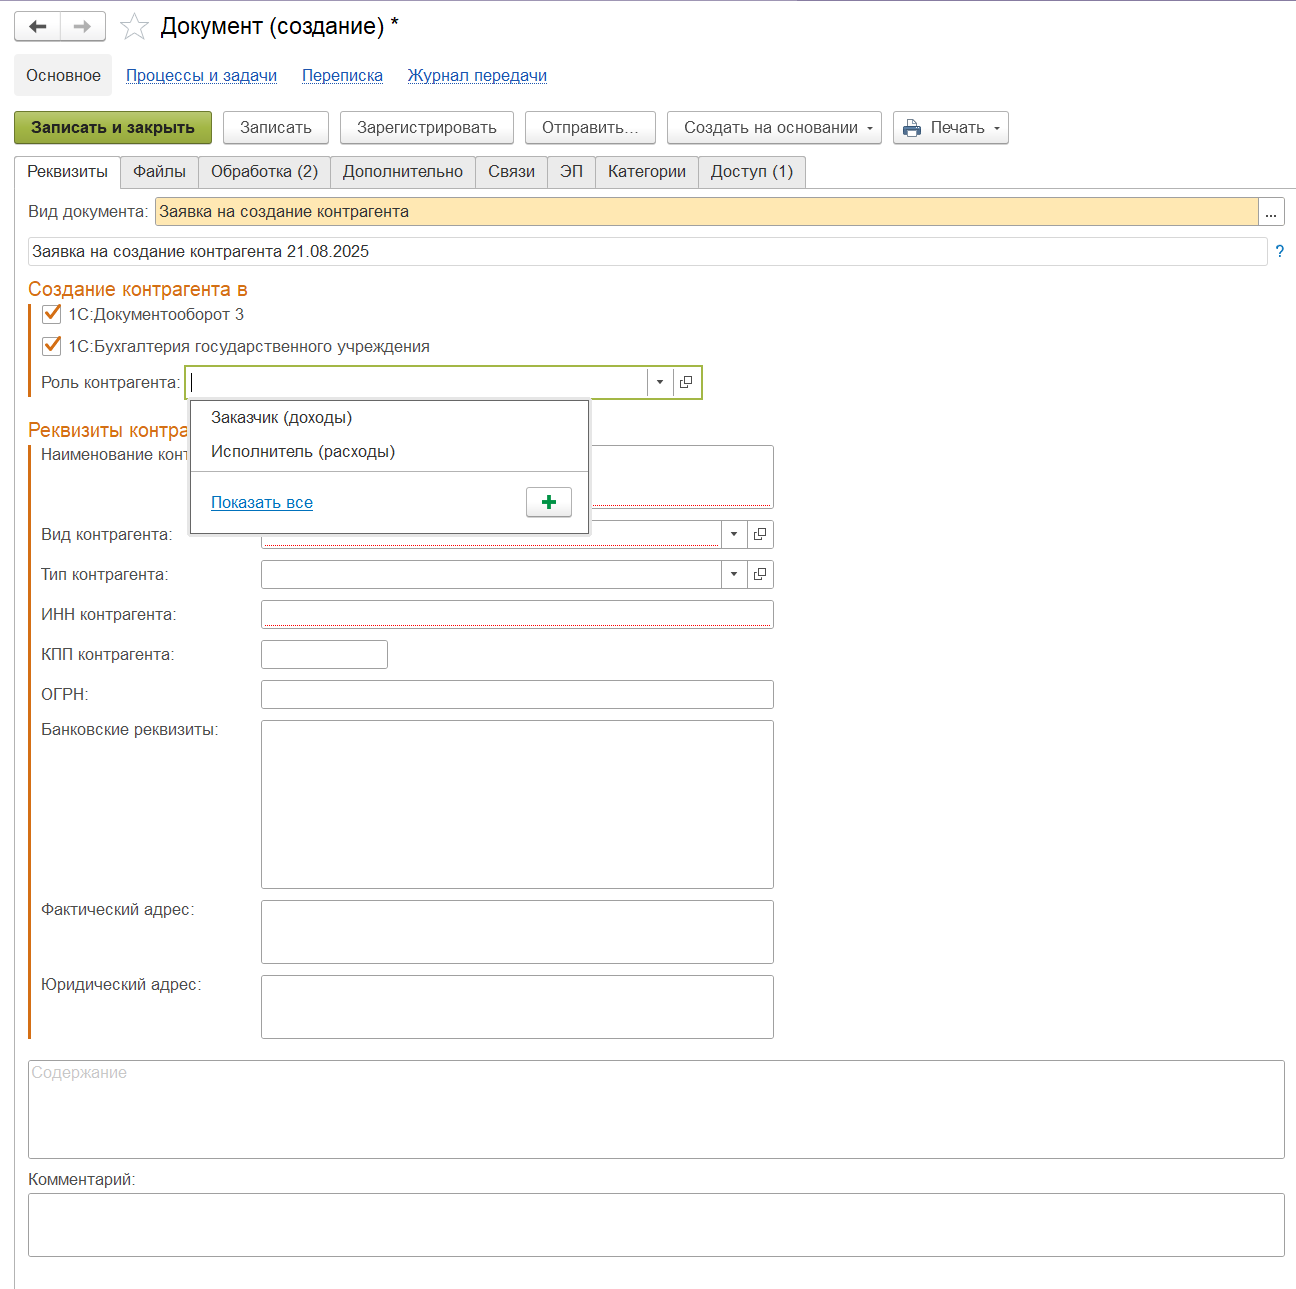1296x1289 pixels.
Task: Uncheck 1С:Бухгалтерия государственного учреждения checkbox
Action: click(x=52, y=346)
